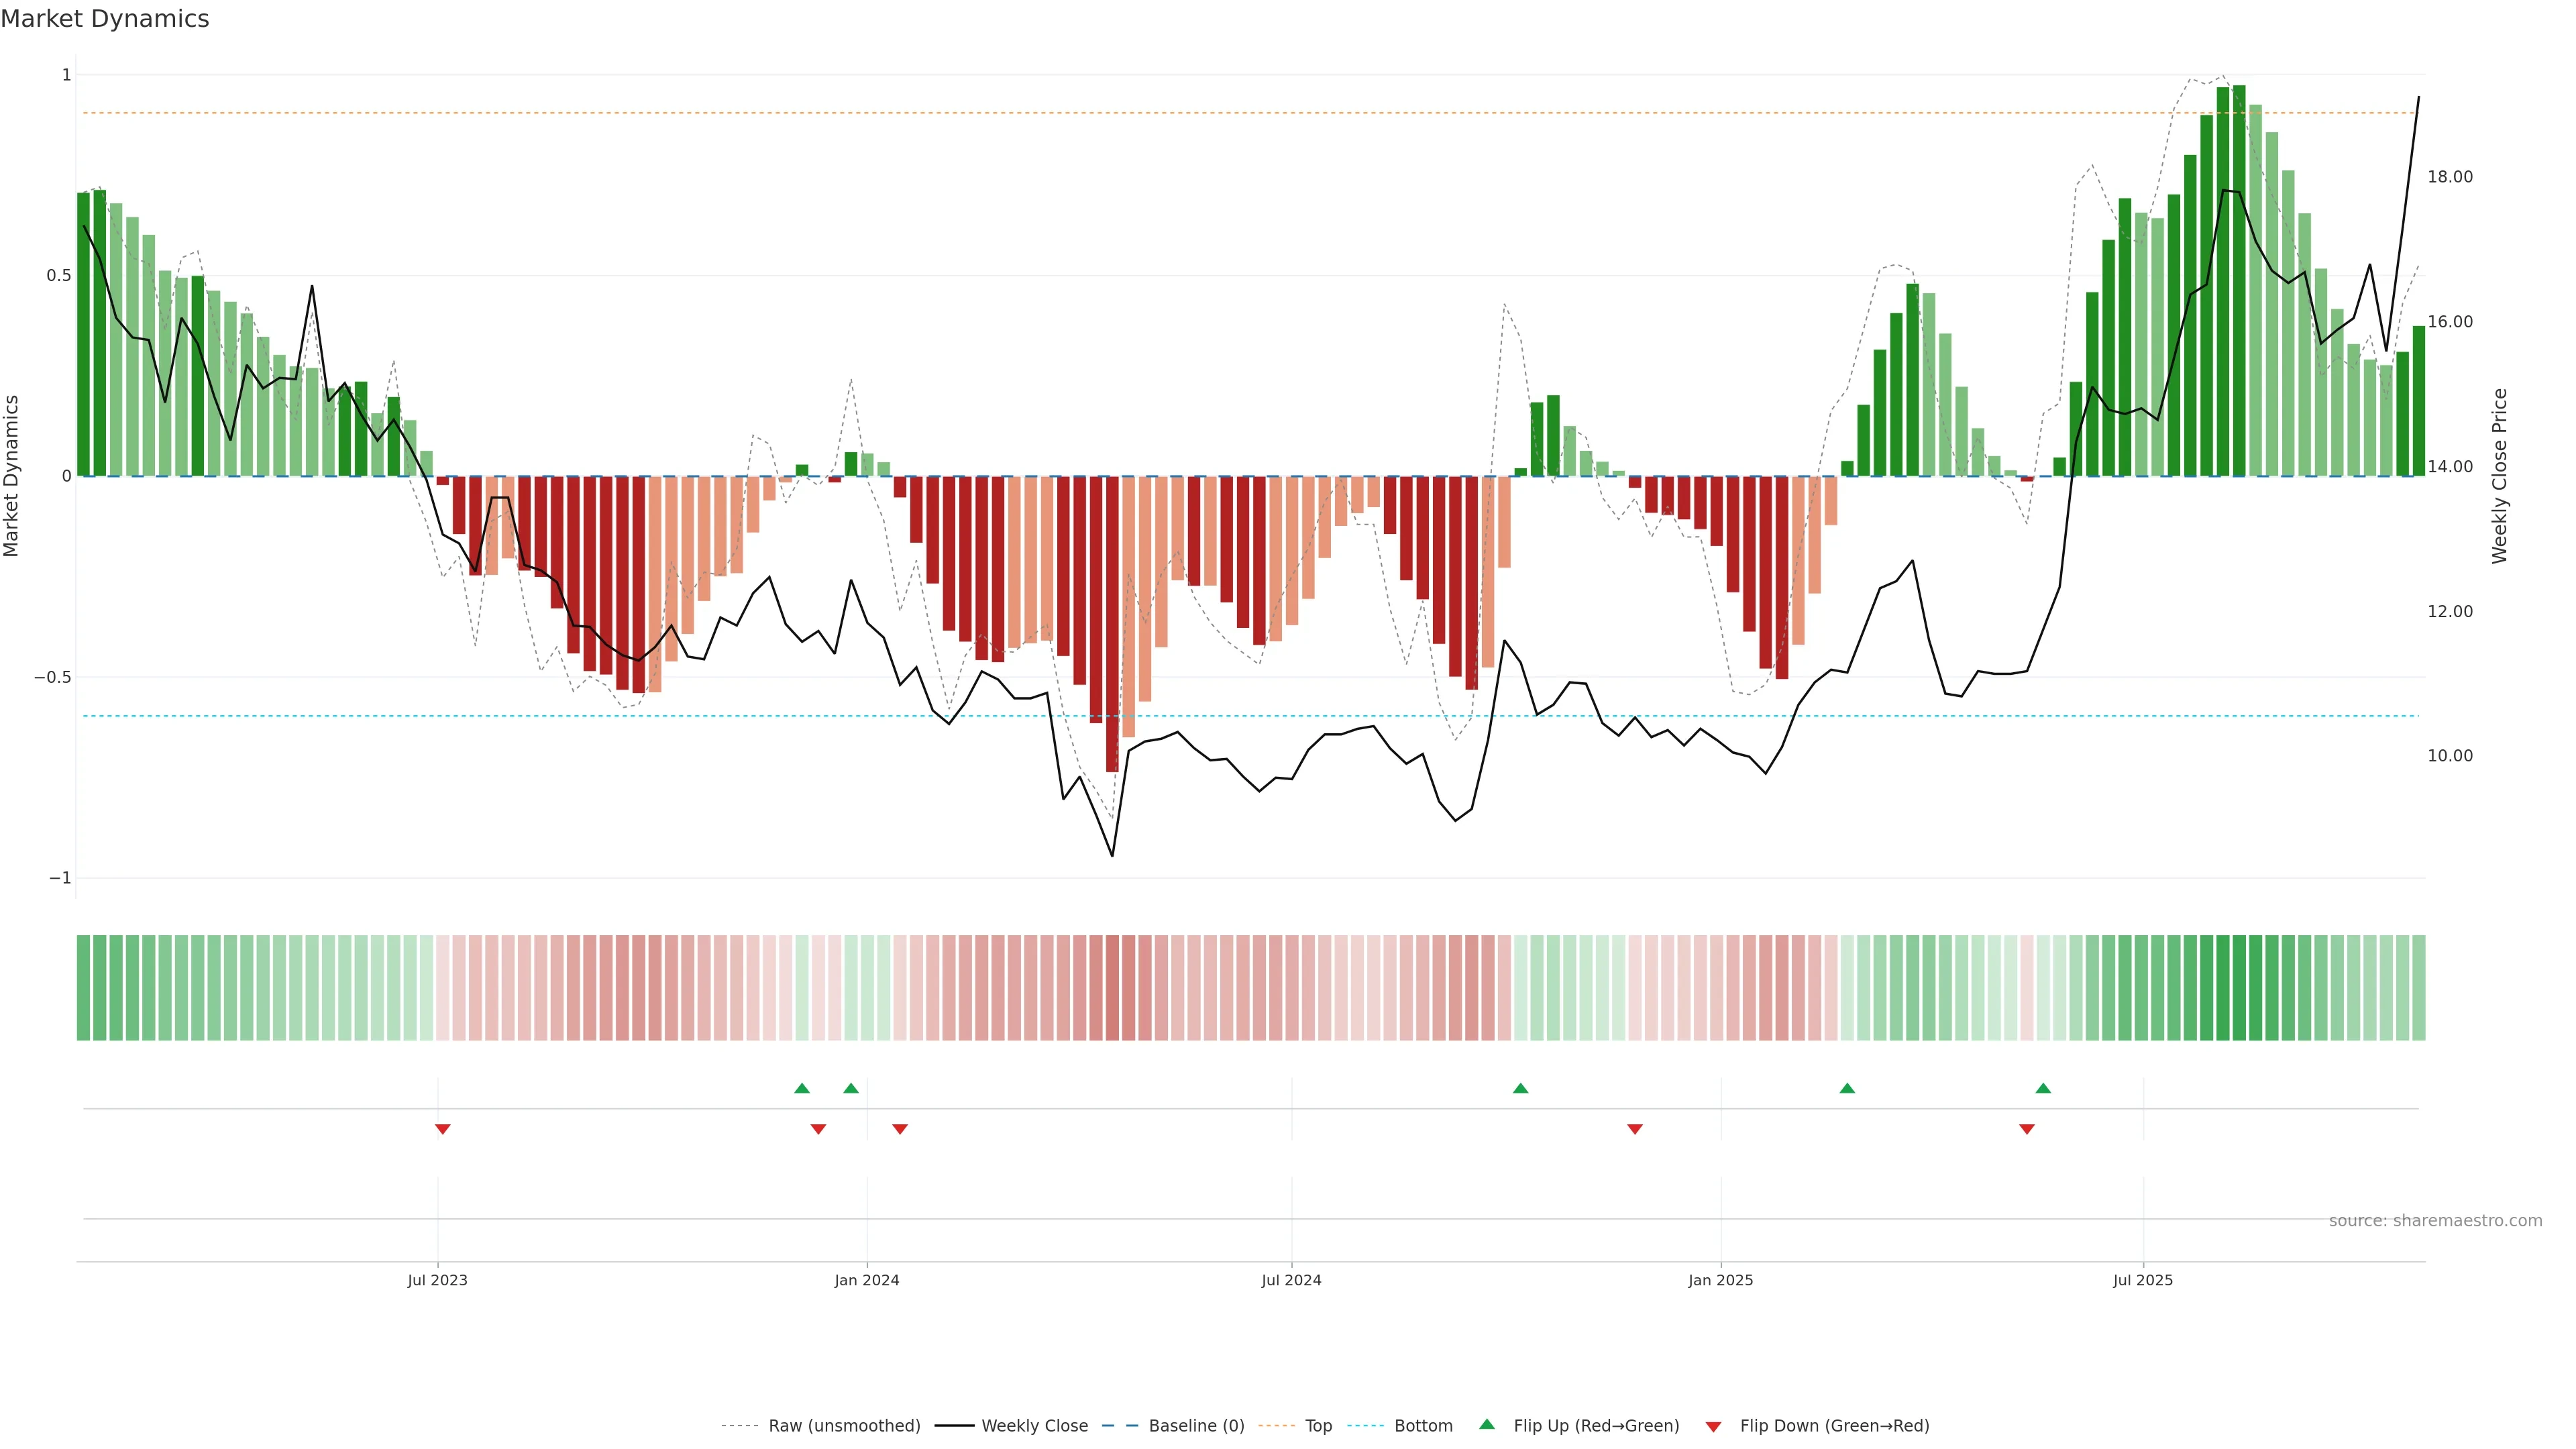Click the green flip-up triangle nearest Jan 2024
The image size is (2576, 1449).
(x=851, y=1088)
